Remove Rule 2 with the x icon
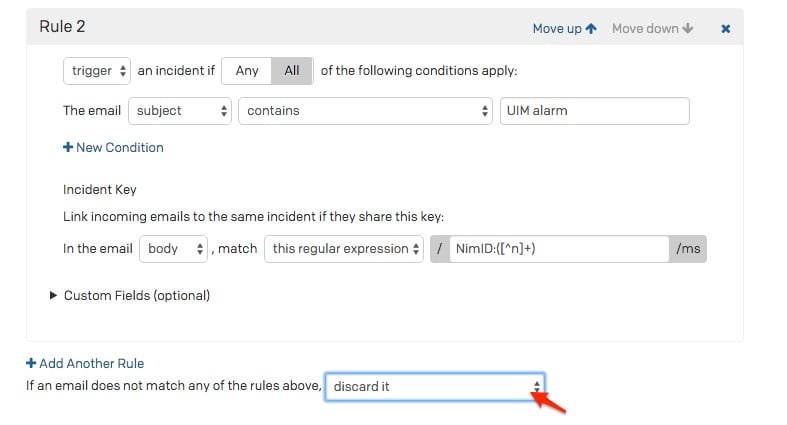Image resolution: width=787 pixels, height=425 pixels. (726, 29)
